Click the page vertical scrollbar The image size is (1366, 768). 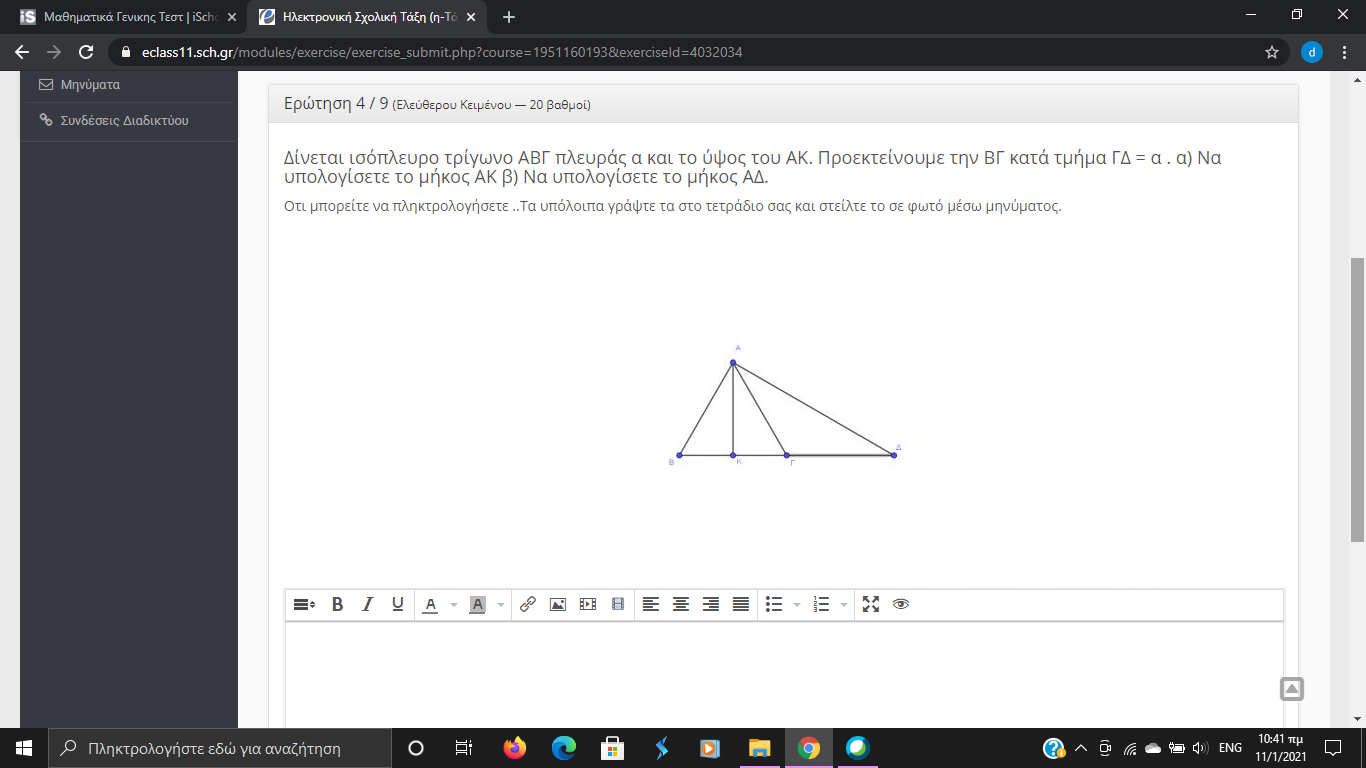point(1357,400)
